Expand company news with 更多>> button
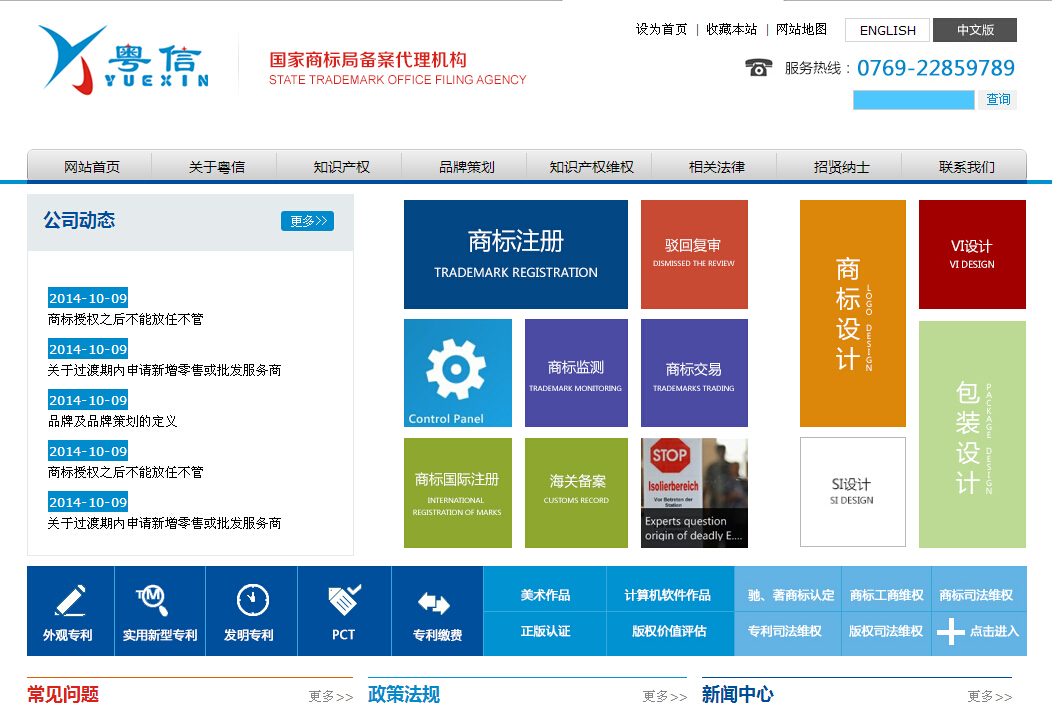Screen dimensions: 1052x714 click(307, 221)
